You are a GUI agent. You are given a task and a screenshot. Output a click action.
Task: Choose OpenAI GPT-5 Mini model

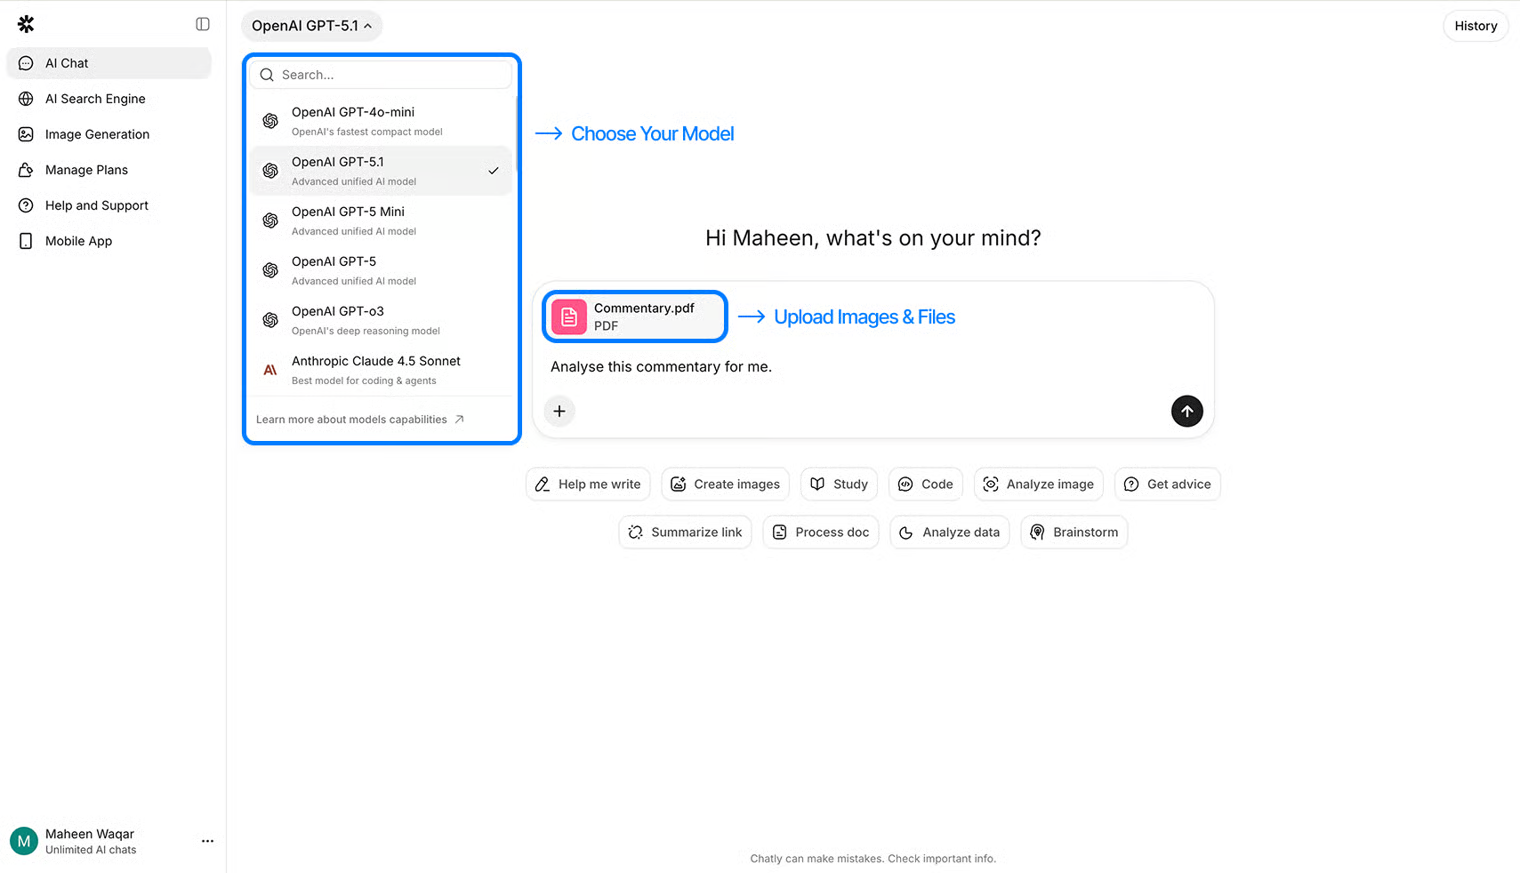380,221
